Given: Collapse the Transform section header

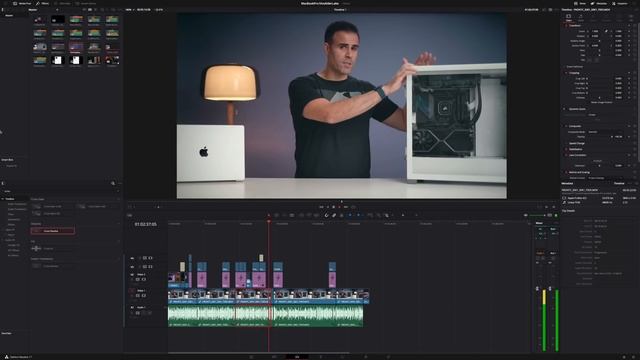Looking at the screenshot, I should point(575,25).
